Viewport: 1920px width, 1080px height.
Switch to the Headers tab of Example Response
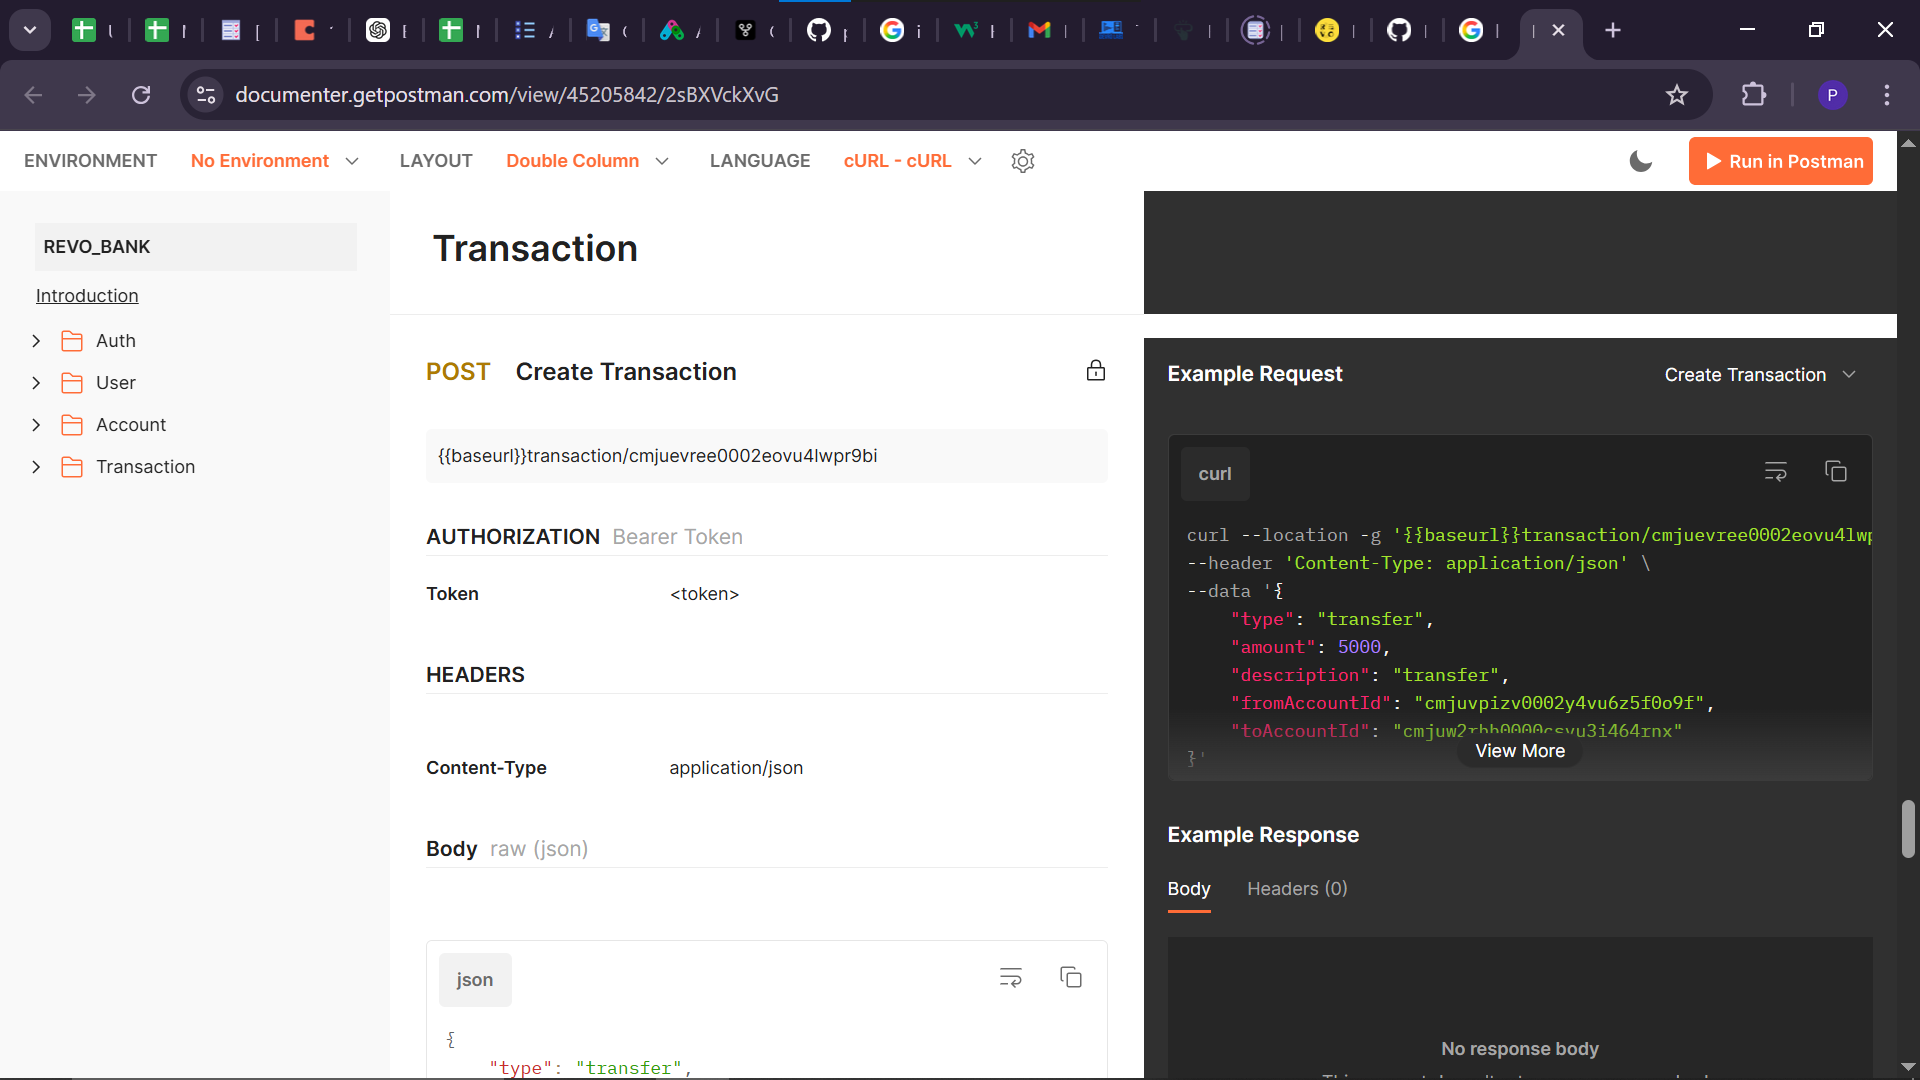pyautogui.click(x=1296, y=888)
